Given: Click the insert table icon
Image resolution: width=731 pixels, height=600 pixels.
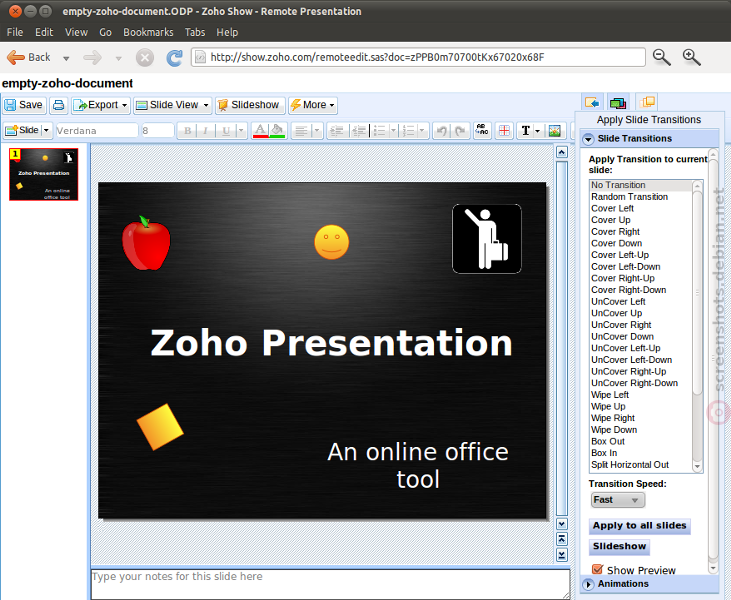Looking at the screenshot, I should click(504, 131).
